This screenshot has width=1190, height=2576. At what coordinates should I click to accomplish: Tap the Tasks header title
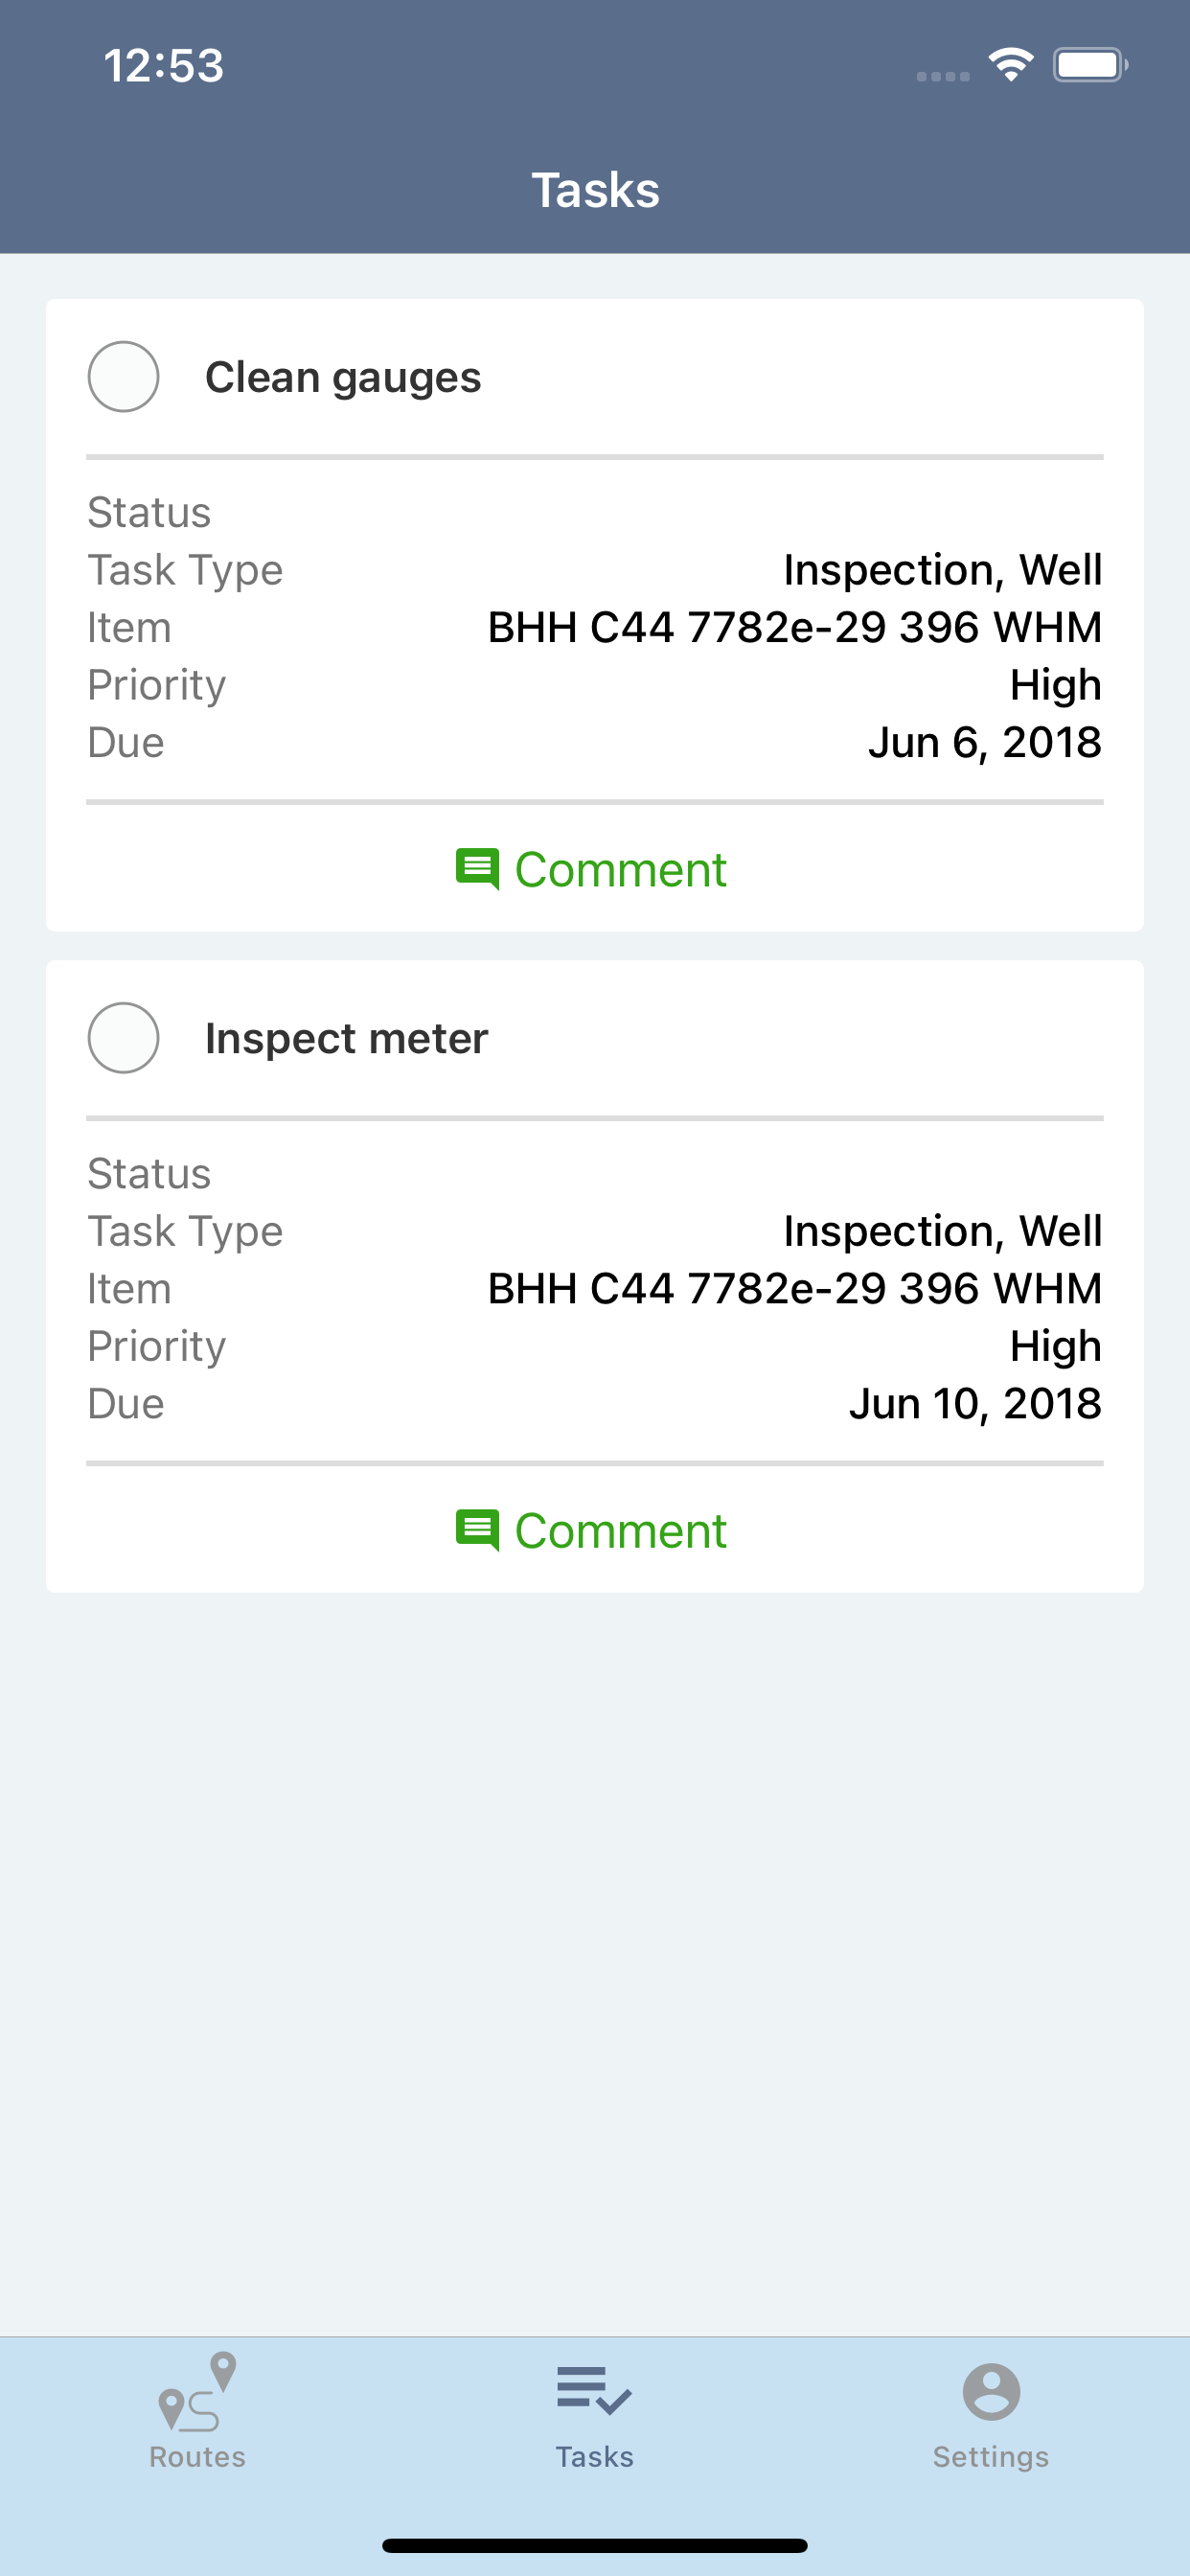[x=595, y=189]
